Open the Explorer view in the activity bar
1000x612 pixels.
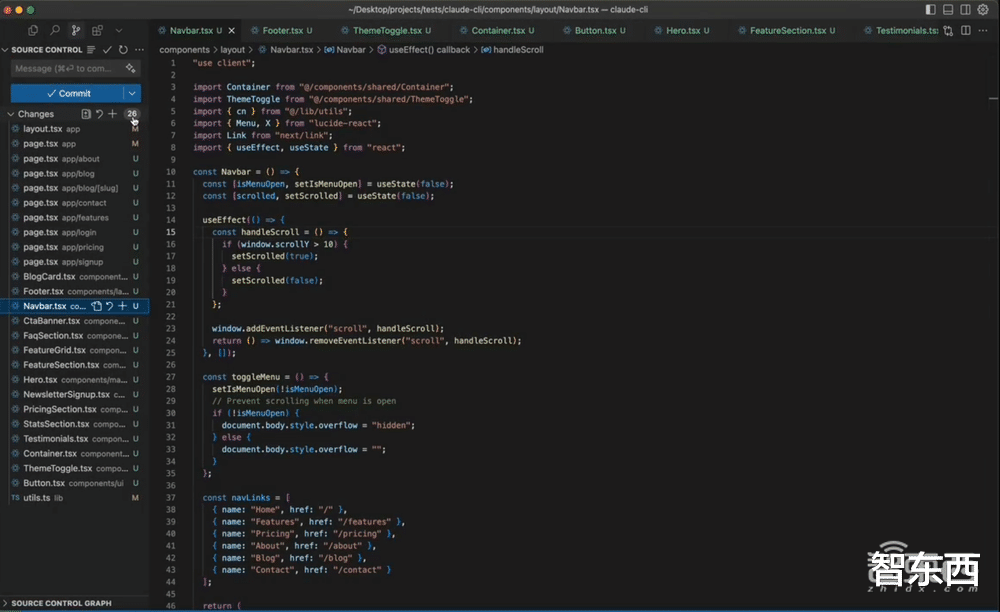tap(33, 31)
